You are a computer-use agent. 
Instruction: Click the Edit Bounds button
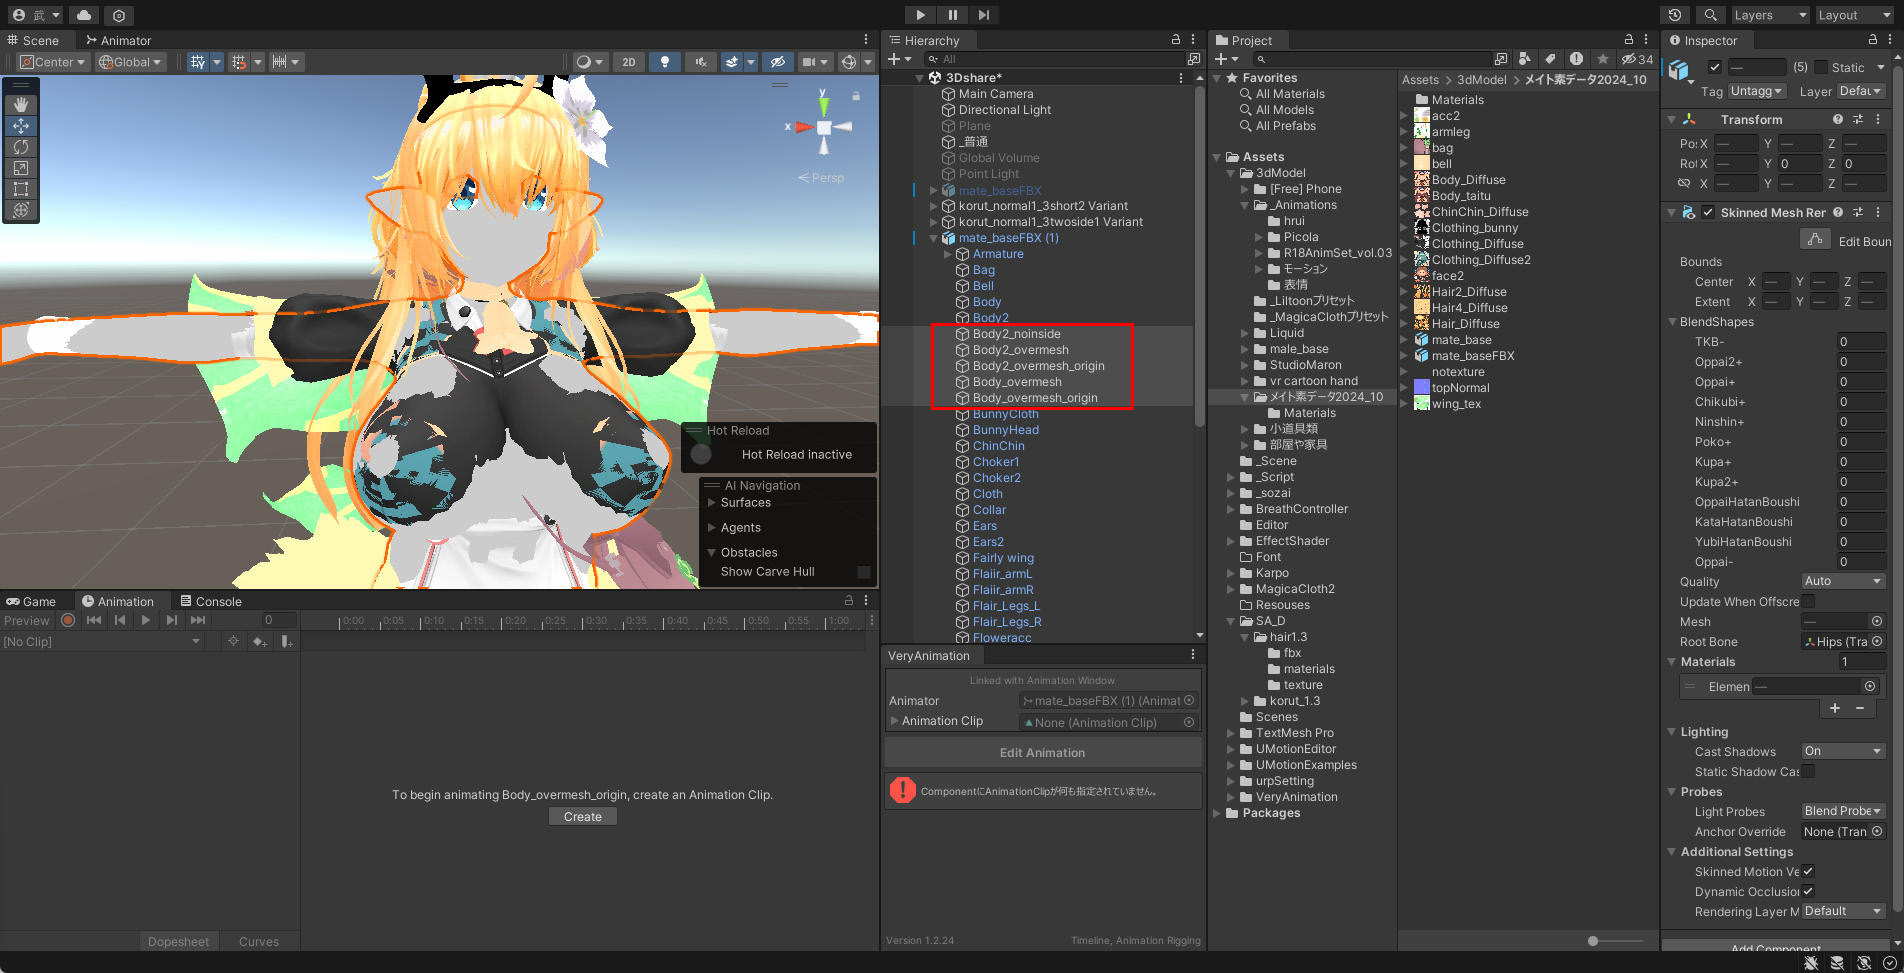(1815, 240)
